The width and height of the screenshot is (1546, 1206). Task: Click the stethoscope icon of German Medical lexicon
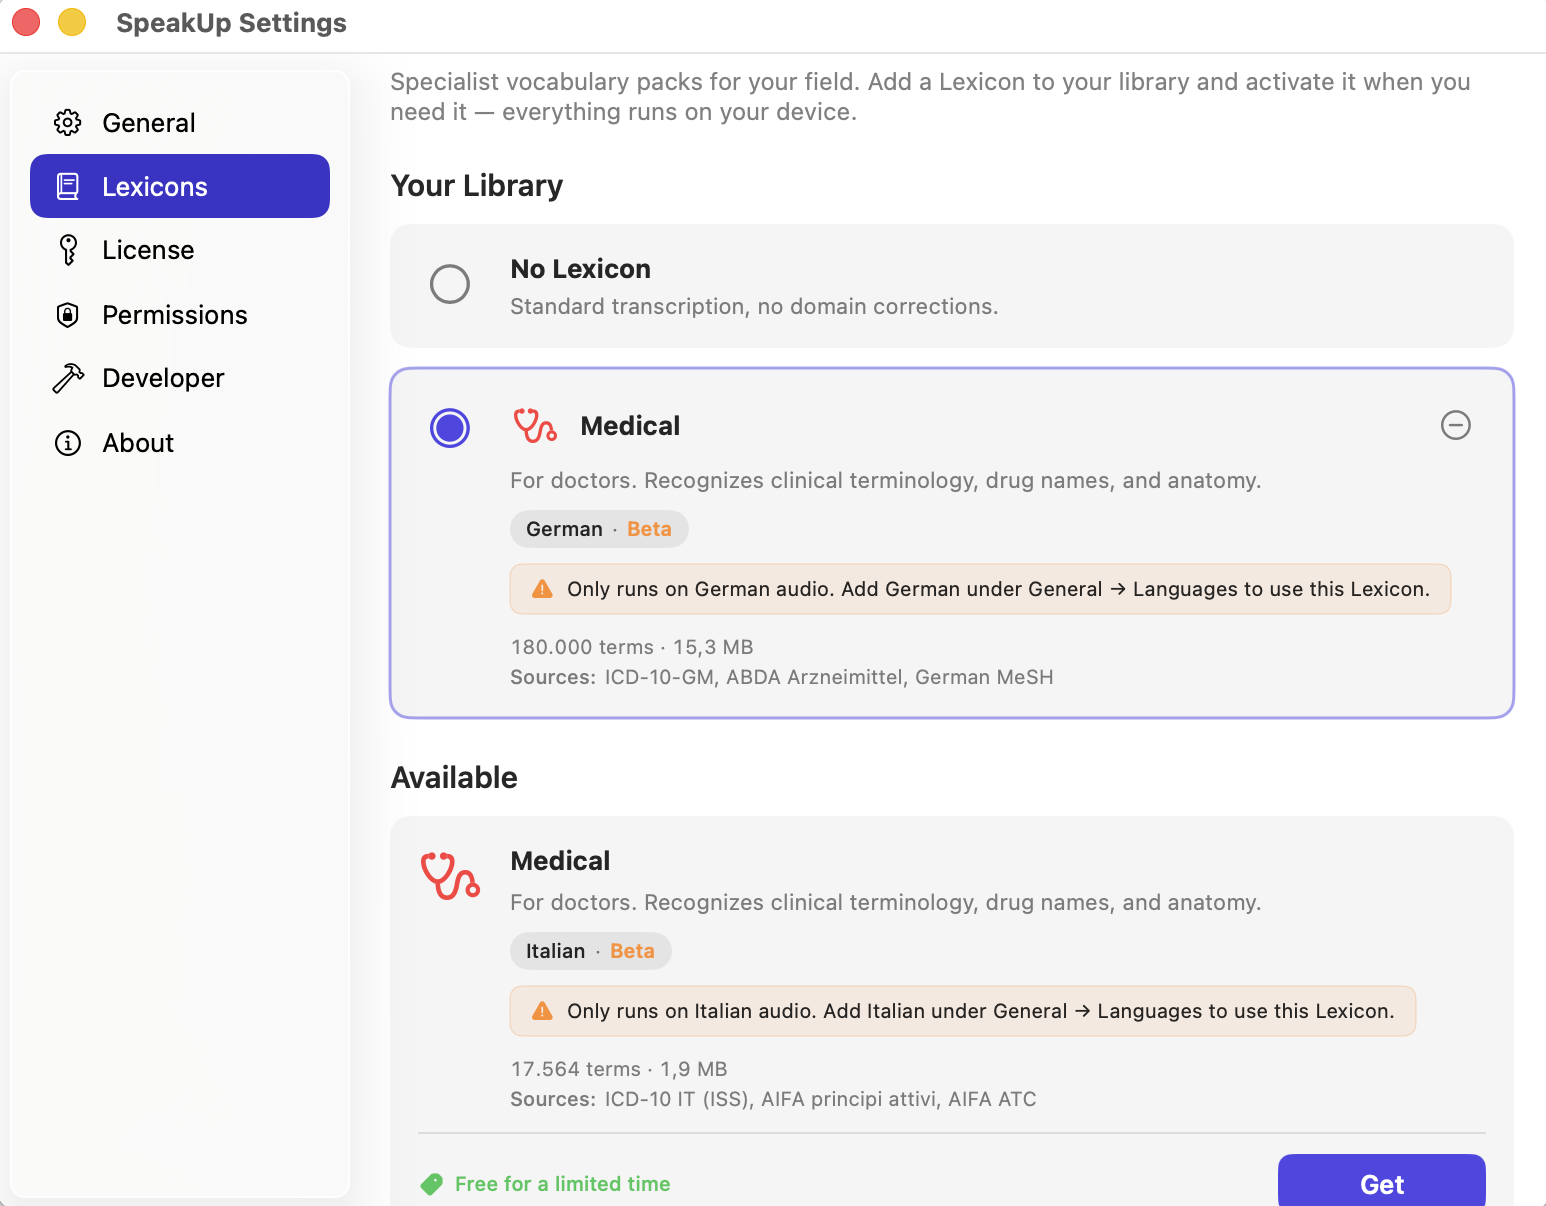coord(535,426)
